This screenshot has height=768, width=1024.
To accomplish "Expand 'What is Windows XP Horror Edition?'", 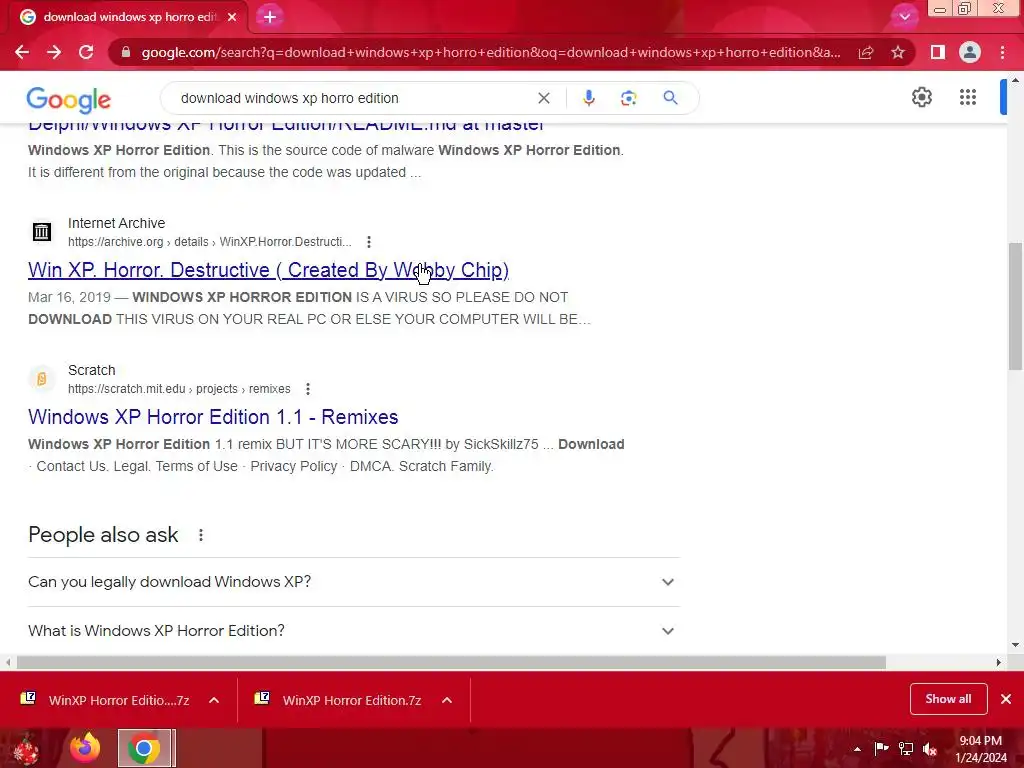I will coord(354,631).
